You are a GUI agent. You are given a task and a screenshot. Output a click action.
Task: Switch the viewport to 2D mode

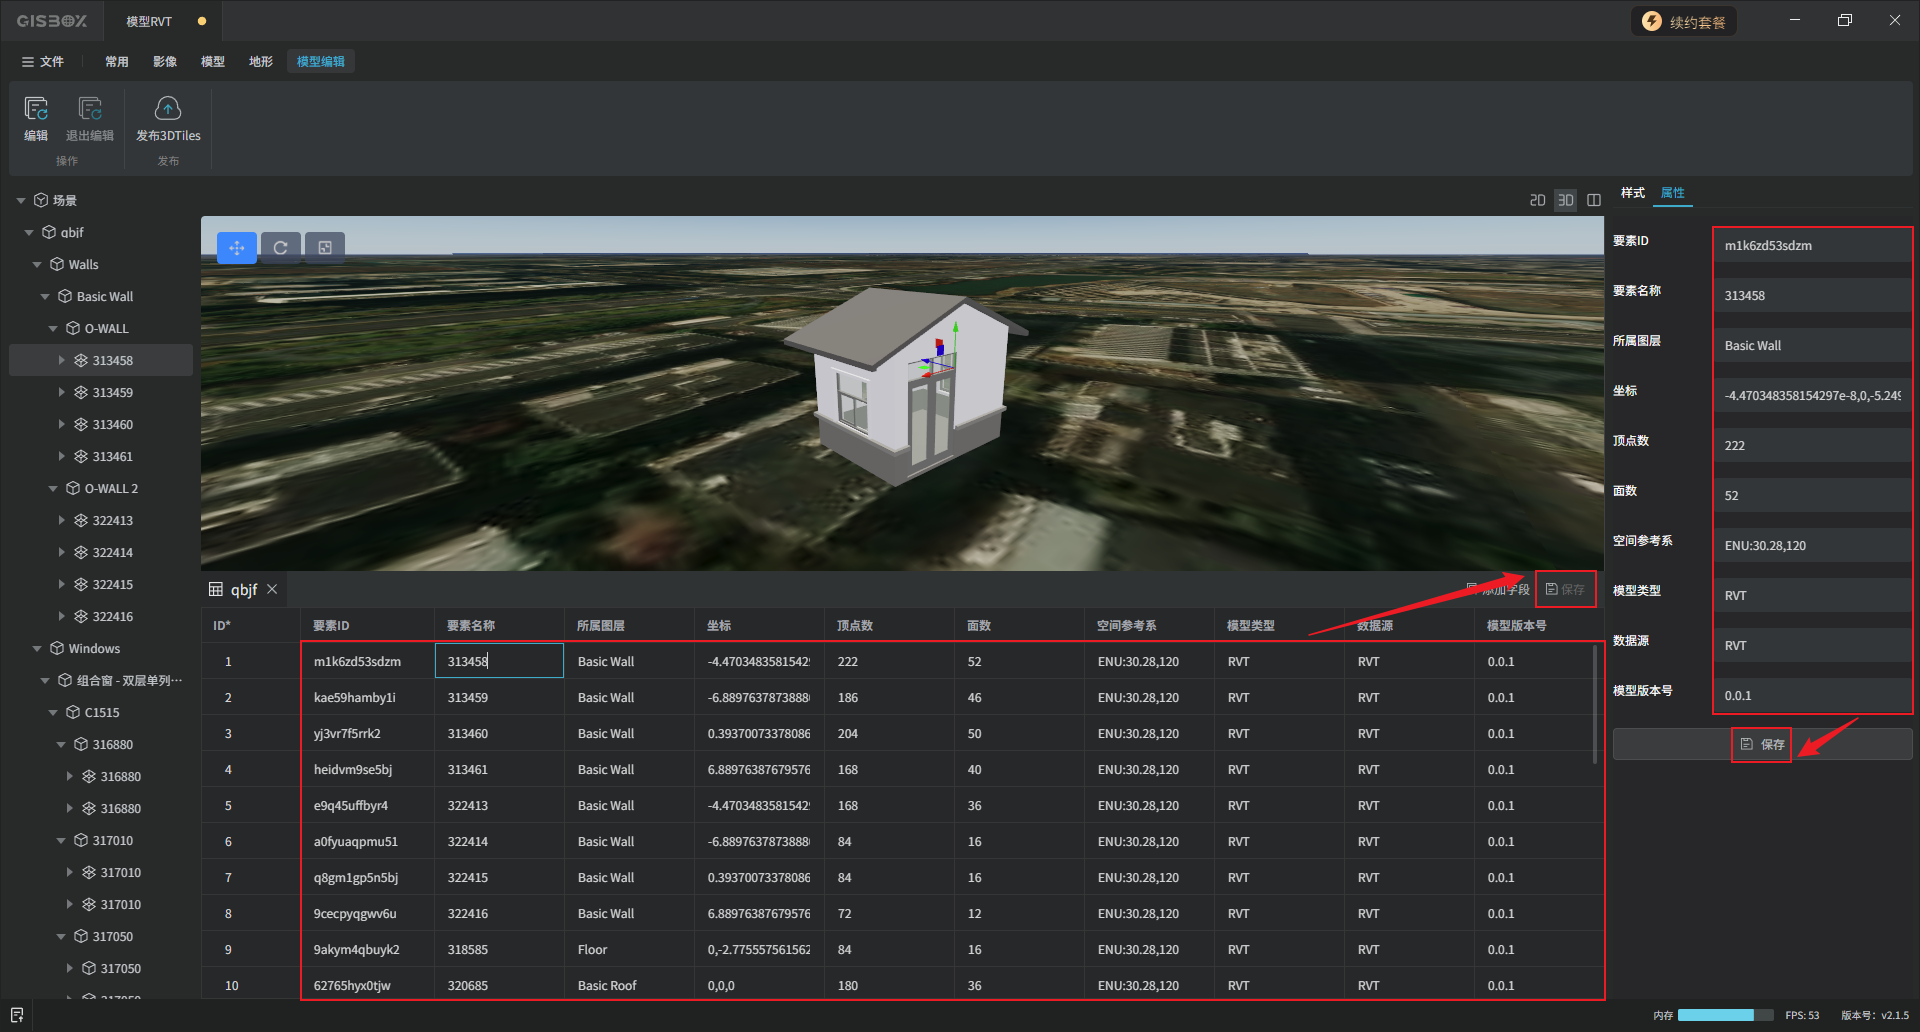[1538, 201]
